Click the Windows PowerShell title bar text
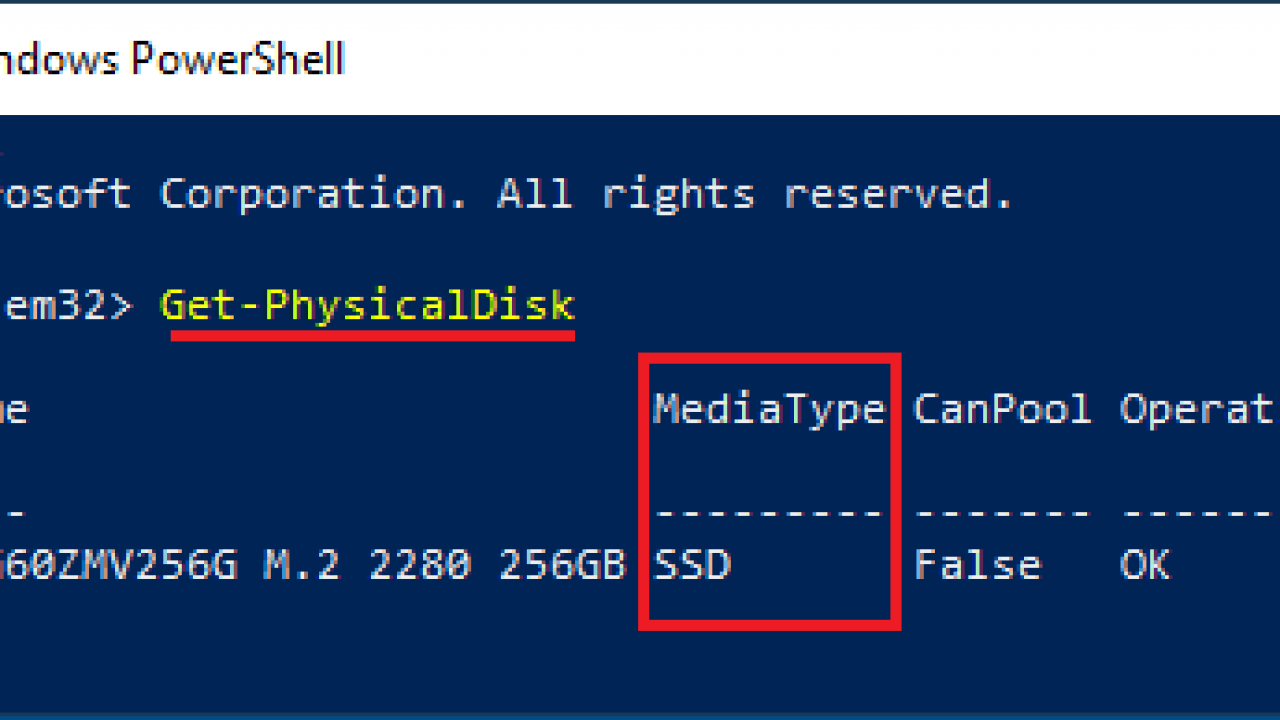This screenshot has height=720, width=1280. (172, 60)
